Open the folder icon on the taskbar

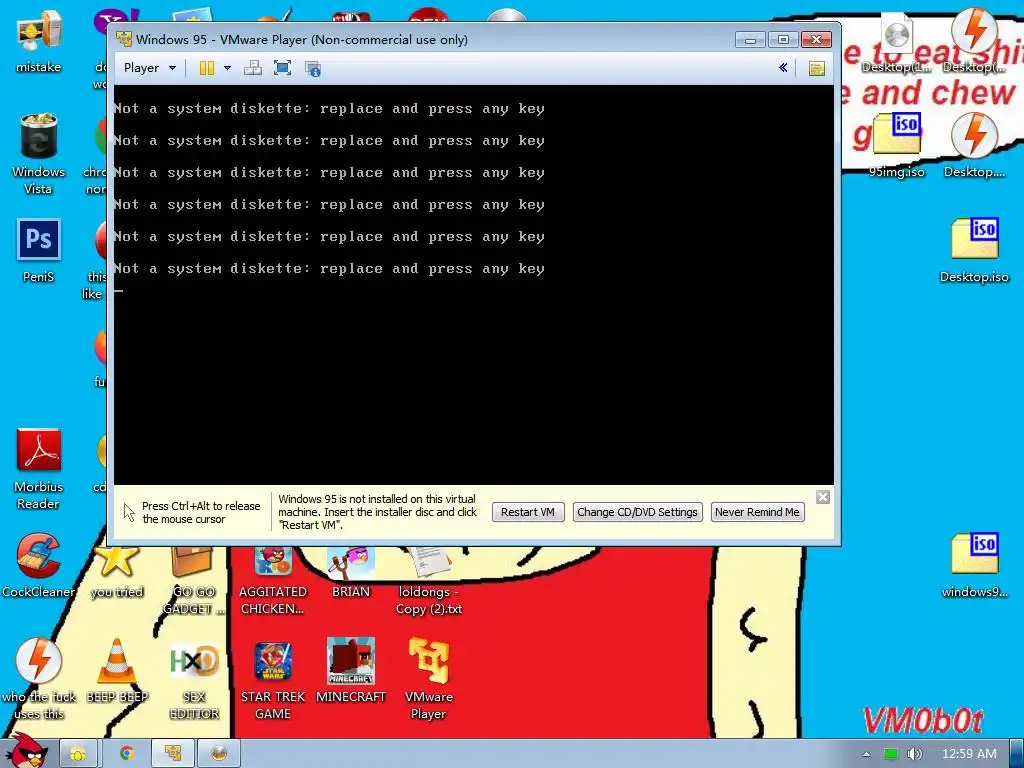[x=78, y=754]
